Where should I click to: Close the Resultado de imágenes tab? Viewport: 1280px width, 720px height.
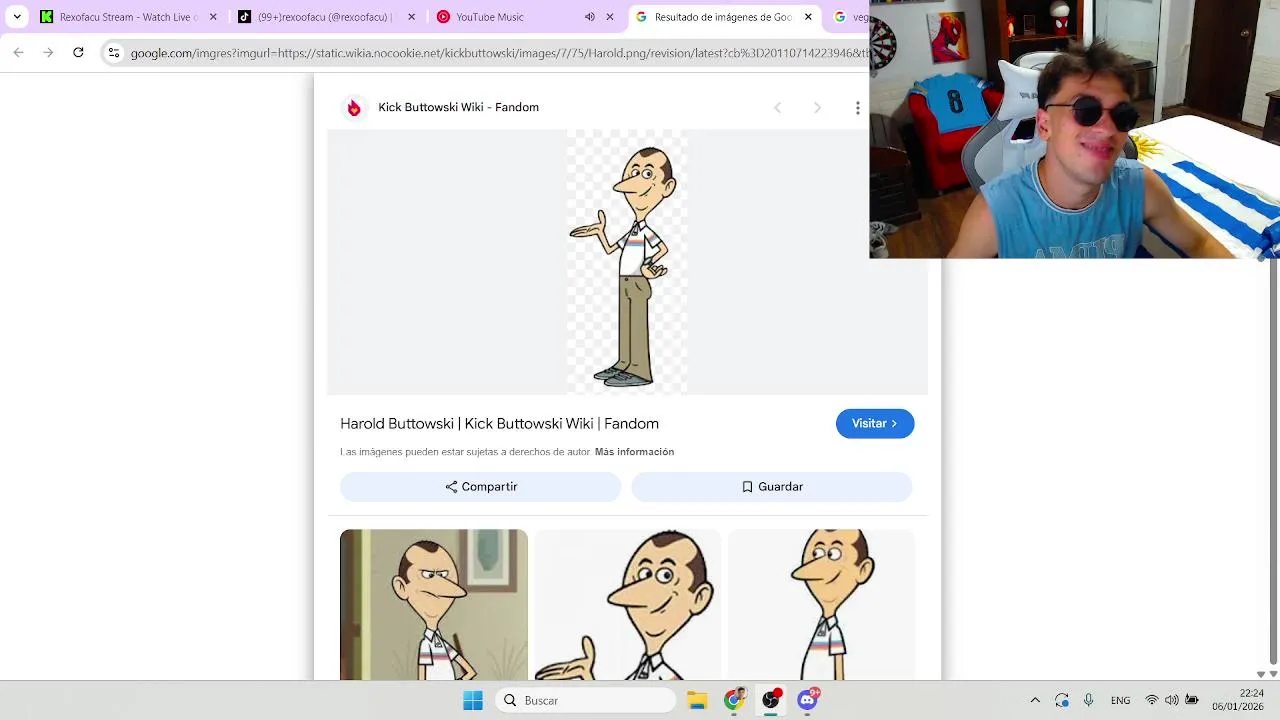point(808,17)
